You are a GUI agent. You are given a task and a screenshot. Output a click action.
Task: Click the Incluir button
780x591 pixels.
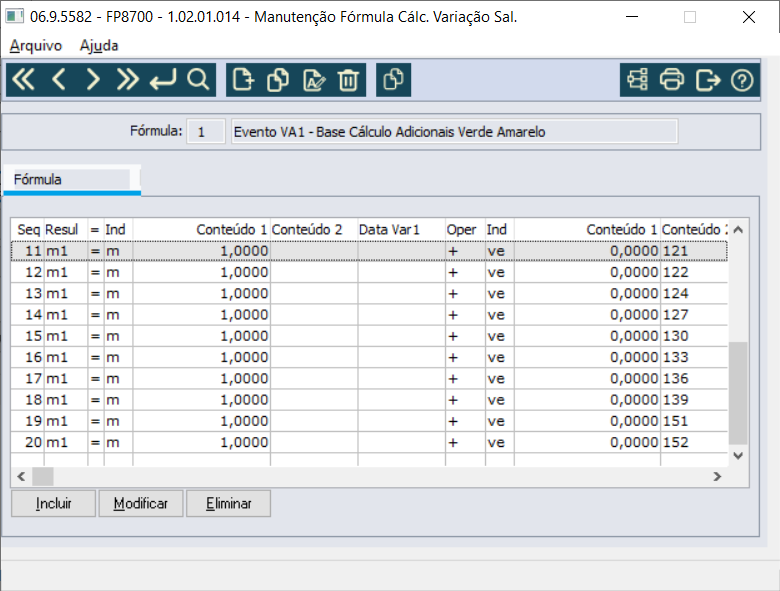(53, 503)
